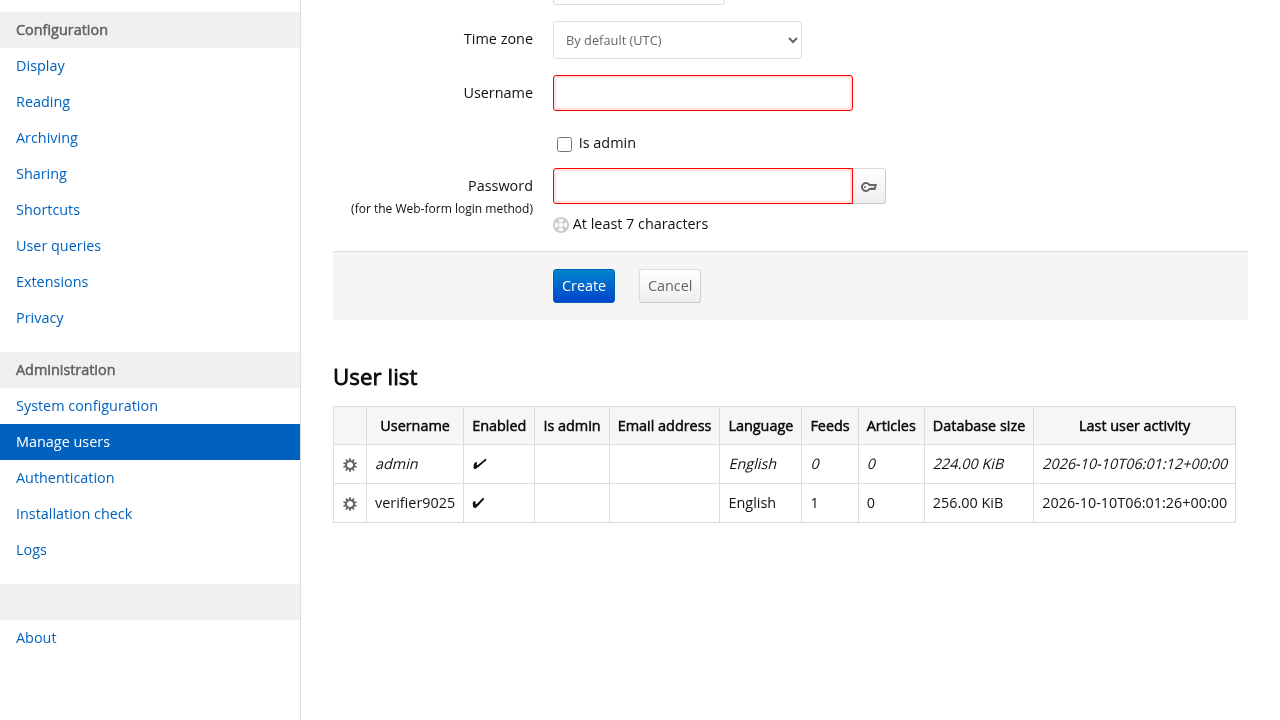Click the help icon beside password hint
This screenshot has width=1280, height=720.
click(561, 225)
